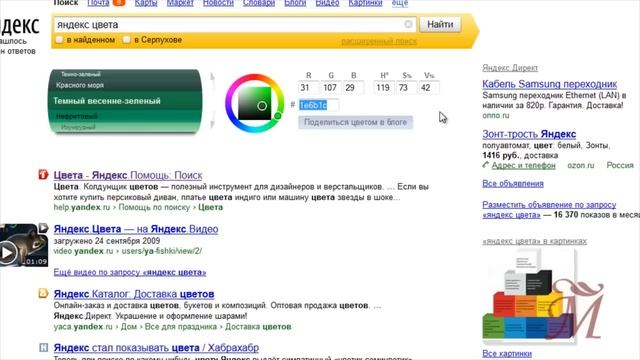Open the Маркет tab
The height and width of the screenshot is (360, 640).
[x=180, y=3]
